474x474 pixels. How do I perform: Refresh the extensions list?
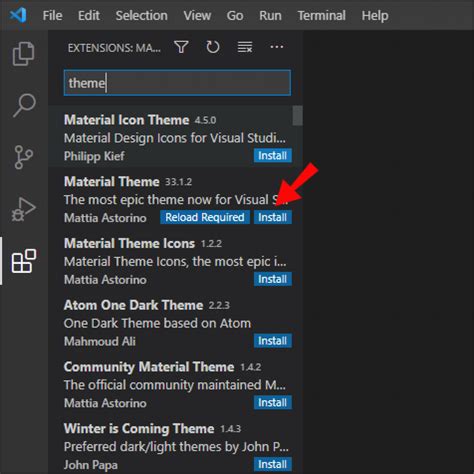point(213,47)
